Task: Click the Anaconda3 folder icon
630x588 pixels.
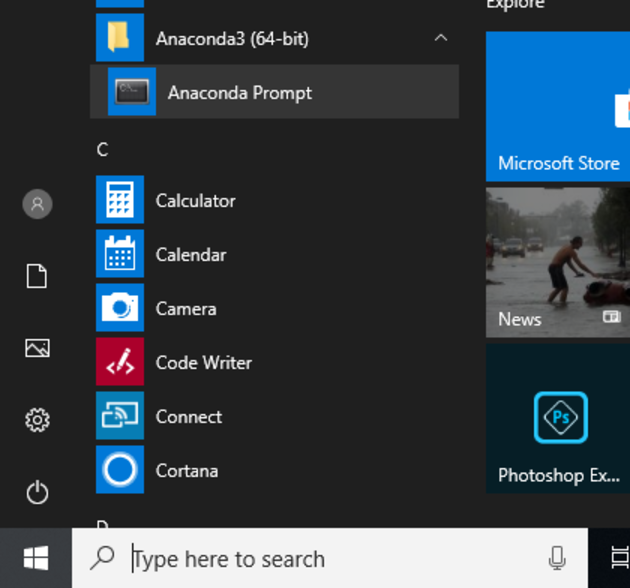Action: click(120, 37)
